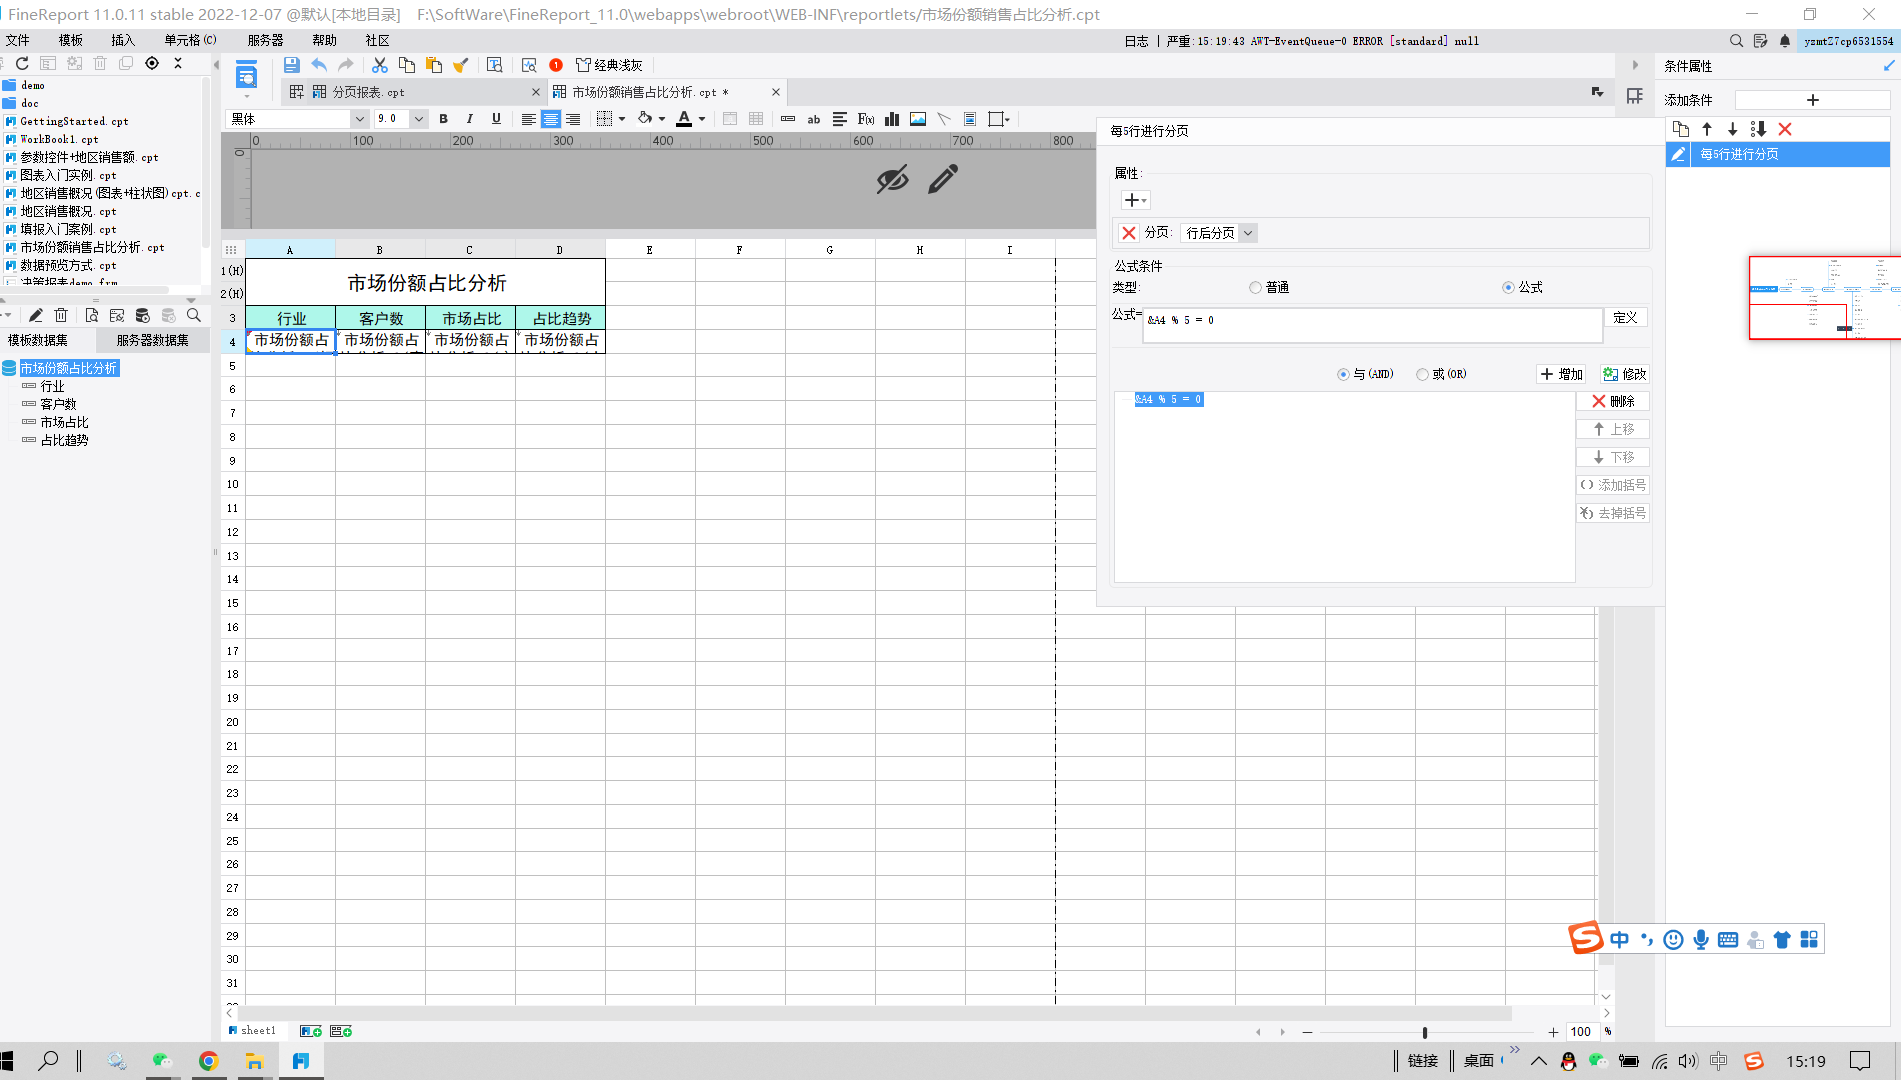The height and width of the screenshot is (1080, 1901).
Task: Undo the last edit
Action: click(x=319, y=65)
